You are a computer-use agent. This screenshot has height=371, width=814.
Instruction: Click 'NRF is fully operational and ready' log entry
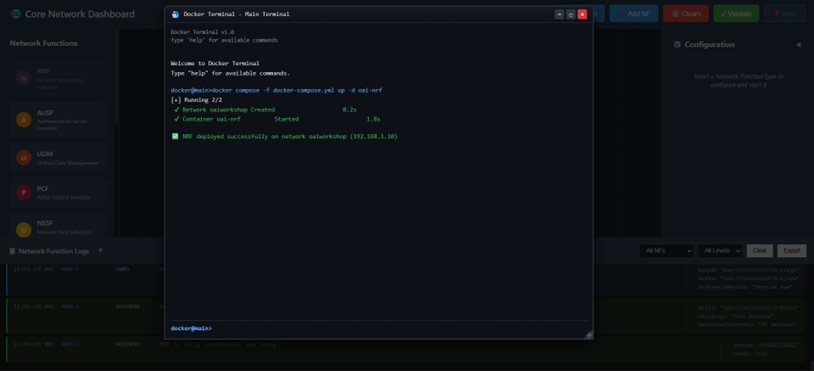click(x=218, y=345)
